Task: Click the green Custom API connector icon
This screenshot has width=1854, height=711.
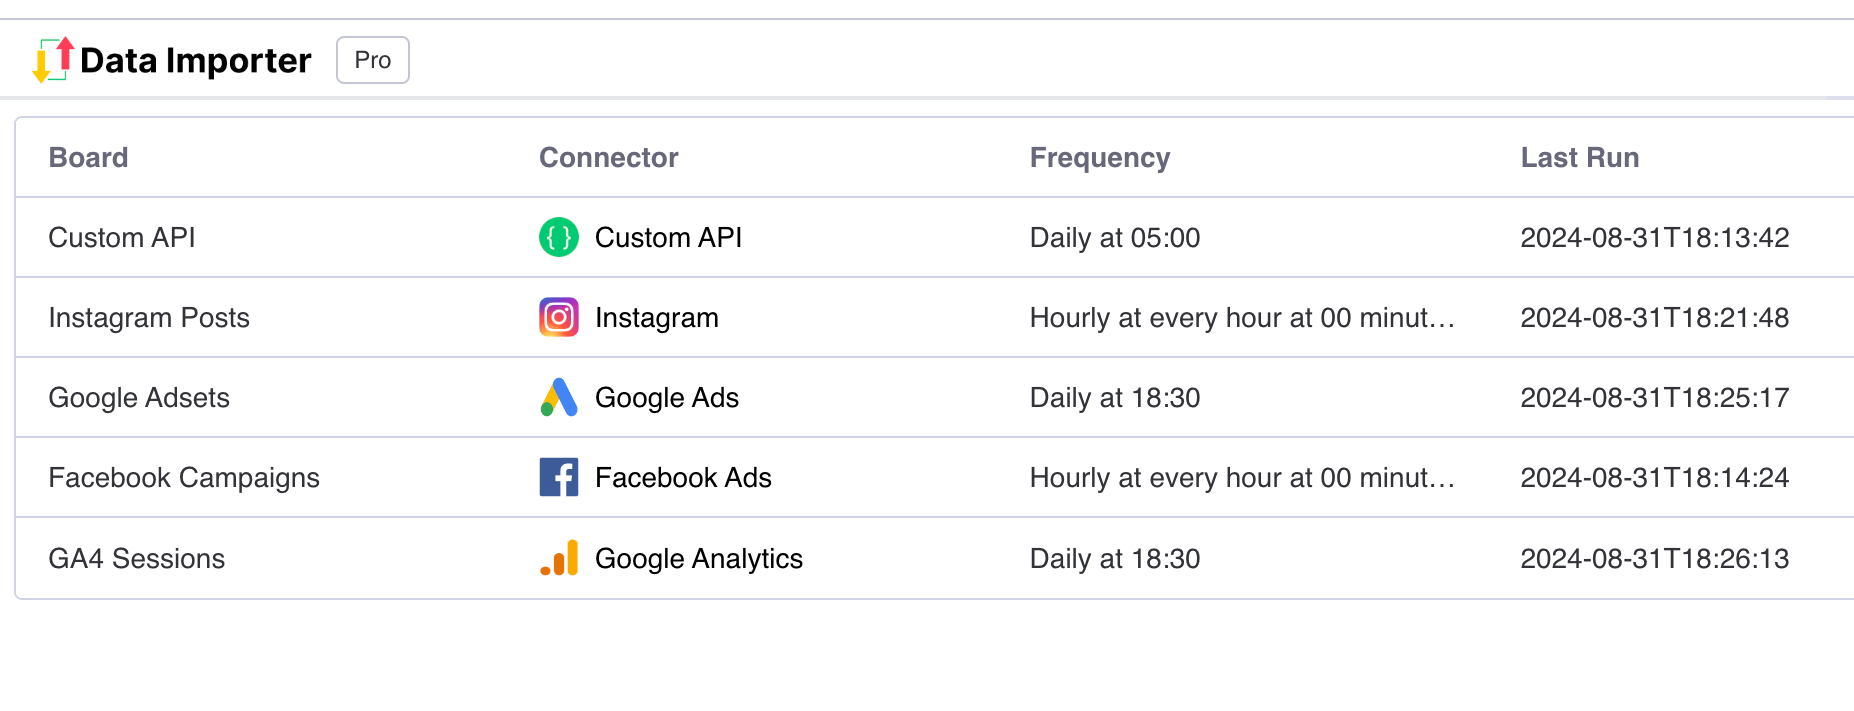Action: (559, 237)
